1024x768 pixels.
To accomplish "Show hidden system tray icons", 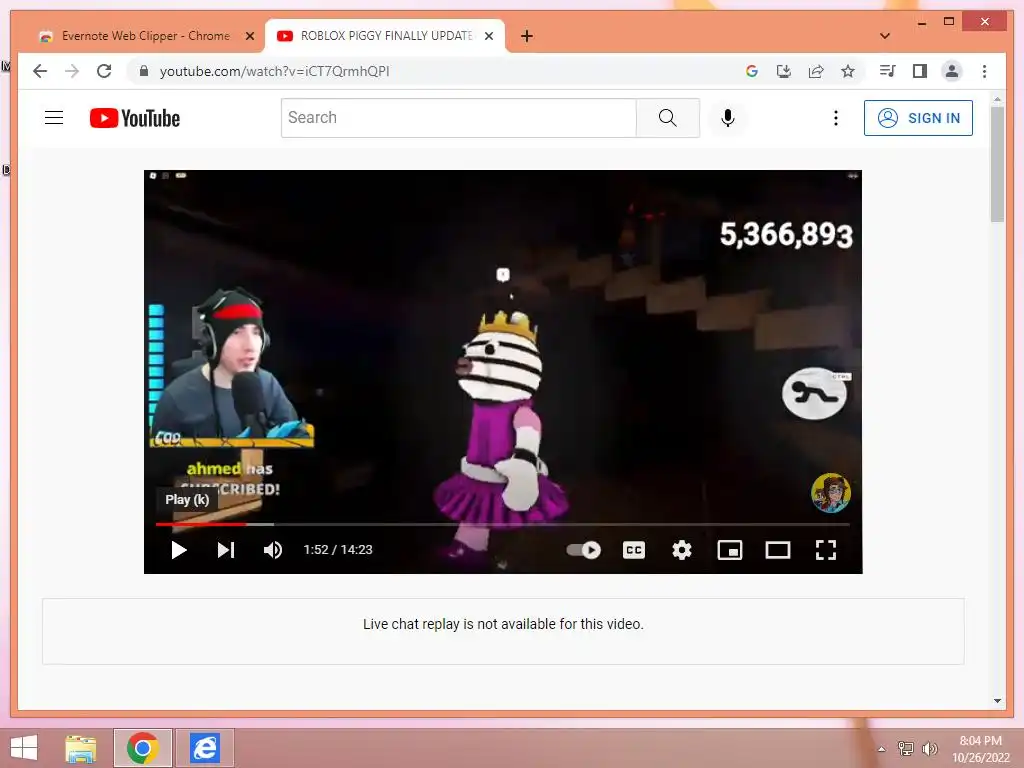I will pos(882,749).
